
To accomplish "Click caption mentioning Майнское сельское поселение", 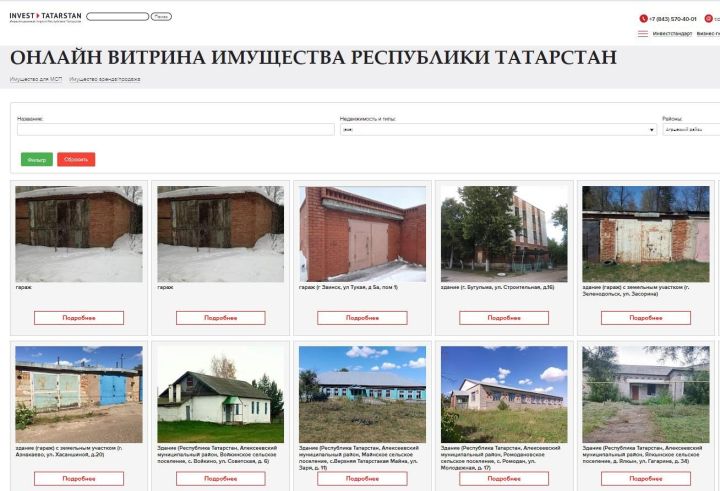I will [x=359, y=457].
